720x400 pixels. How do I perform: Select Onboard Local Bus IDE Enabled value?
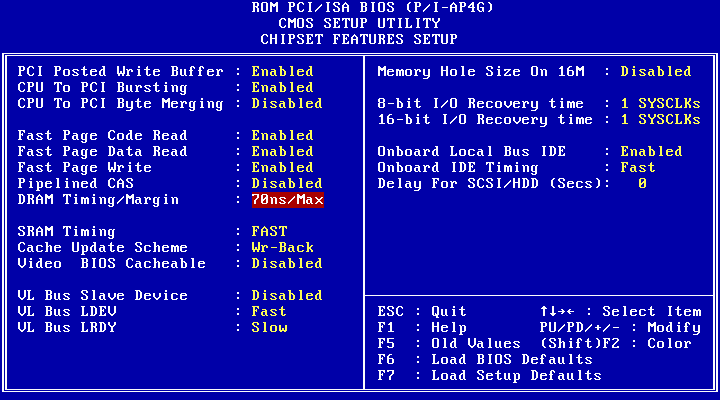pyautogui.click(x=651, y=152)
